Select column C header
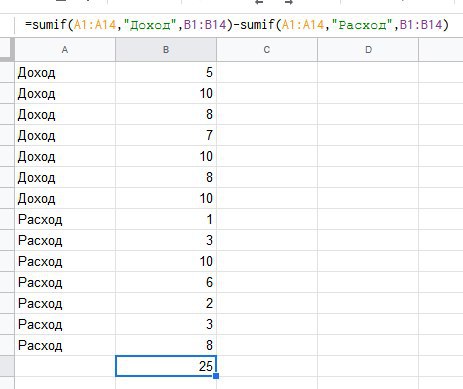 click(x=267, y=50)
